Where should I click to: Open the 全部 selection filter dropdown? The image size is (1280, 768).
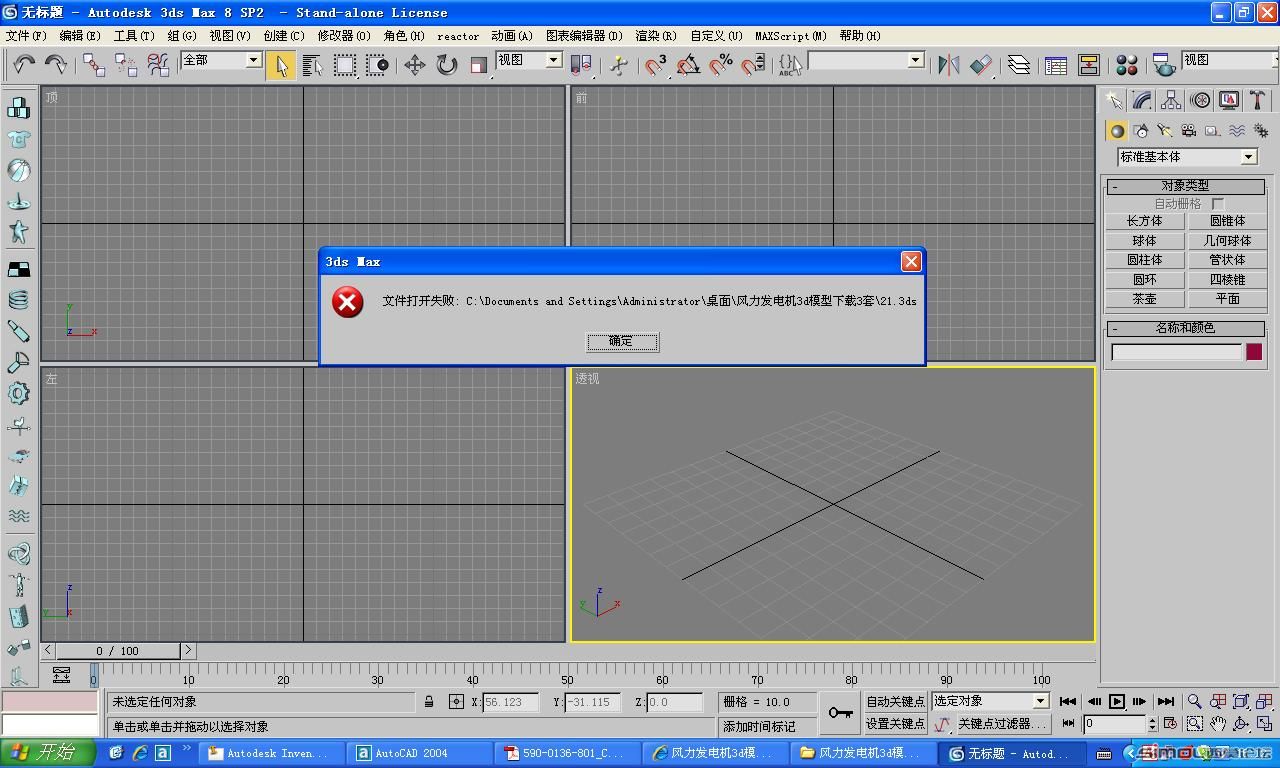click(221, 60)
